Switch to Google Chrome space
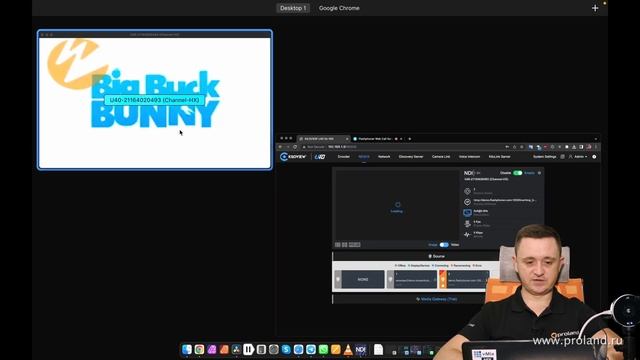Screen dimensions: 640x360 click(339, 8)
